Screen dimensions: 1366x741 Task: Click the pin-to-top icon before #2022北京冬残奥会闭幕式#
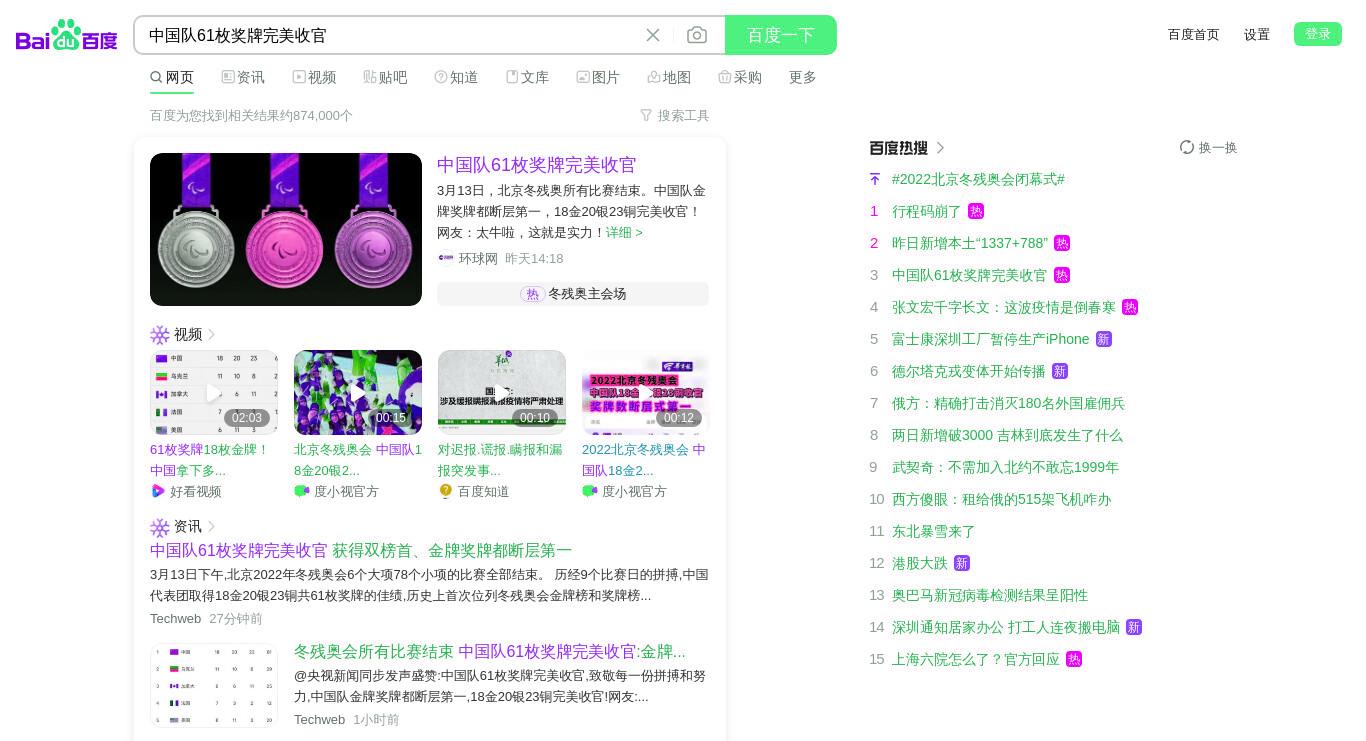tap(875, 179)
